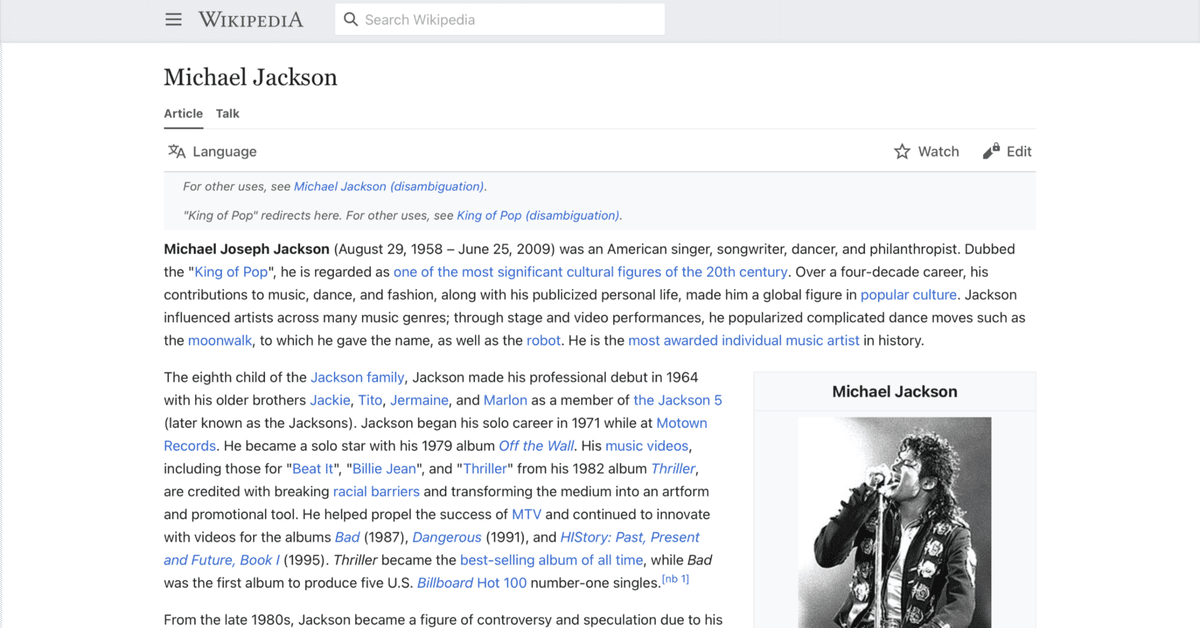Open the hamburger main menu
The height and width of the screenshot is (628, 1200).
(174, 19)
